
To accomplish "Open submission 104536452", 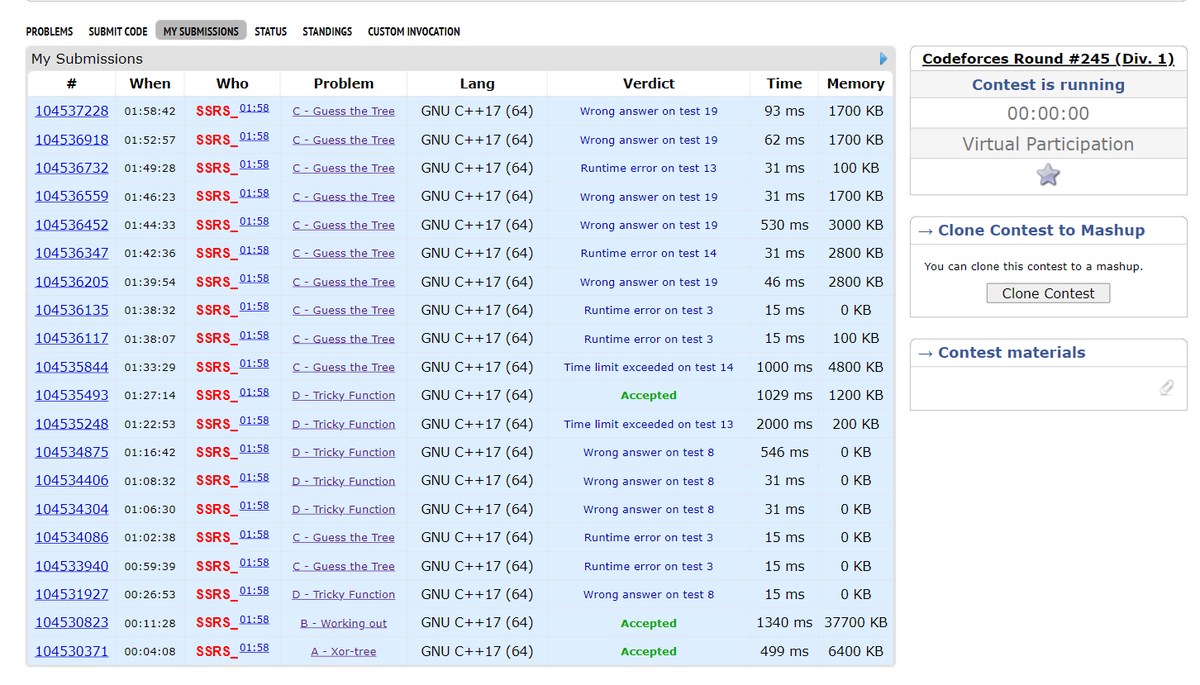I will (72, 225).
